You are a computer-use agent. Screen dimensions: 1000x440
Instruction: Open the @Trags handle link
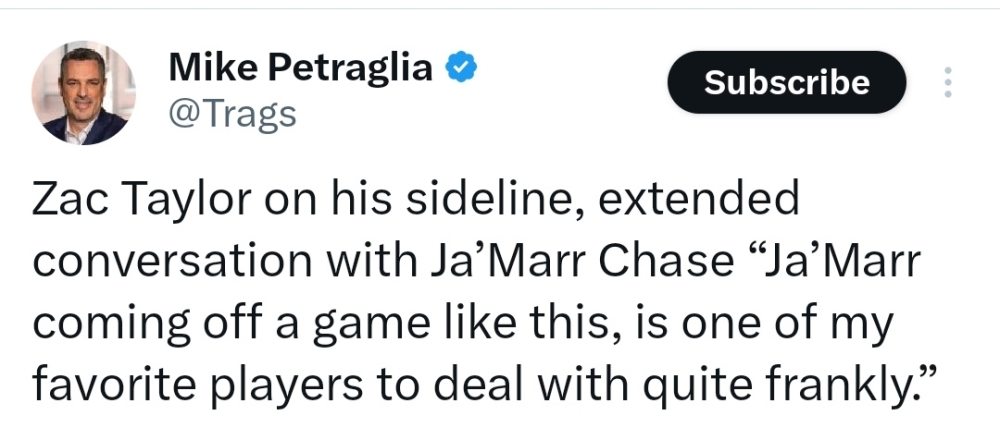[233, 114]
